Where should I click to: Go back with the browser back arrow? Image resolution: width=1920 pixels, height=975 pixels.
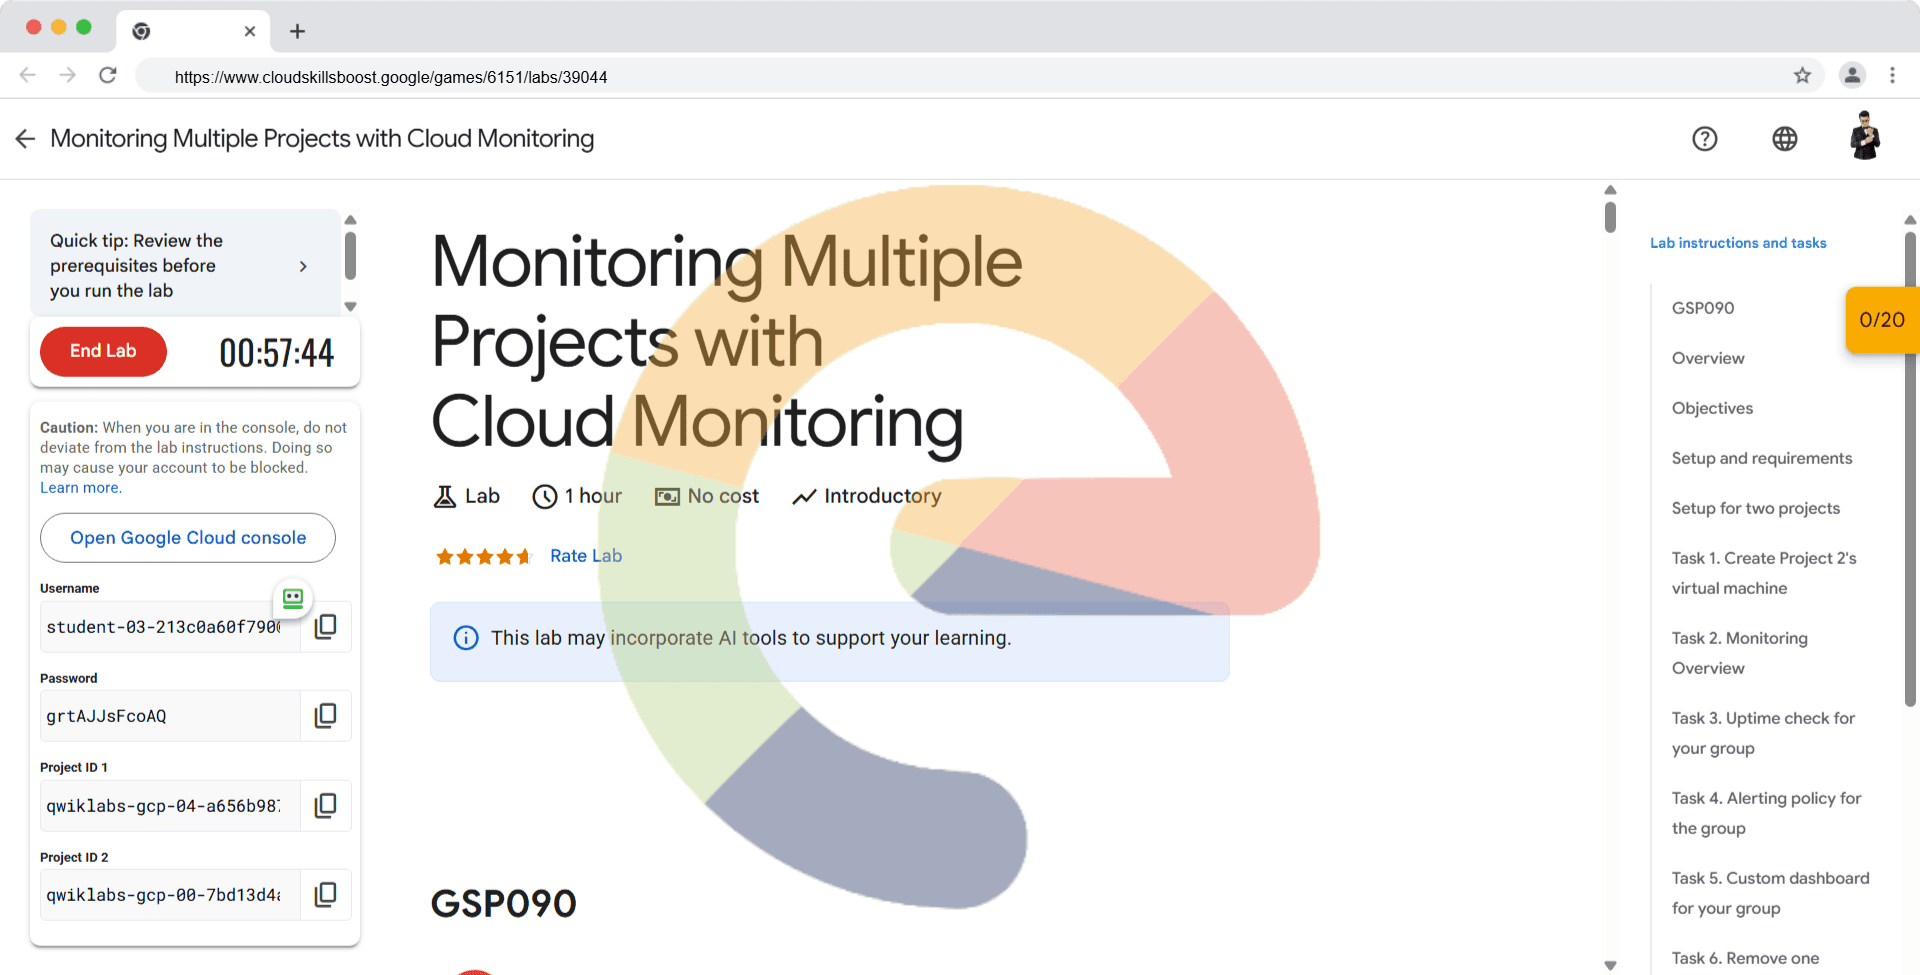(x=28, y=75)
